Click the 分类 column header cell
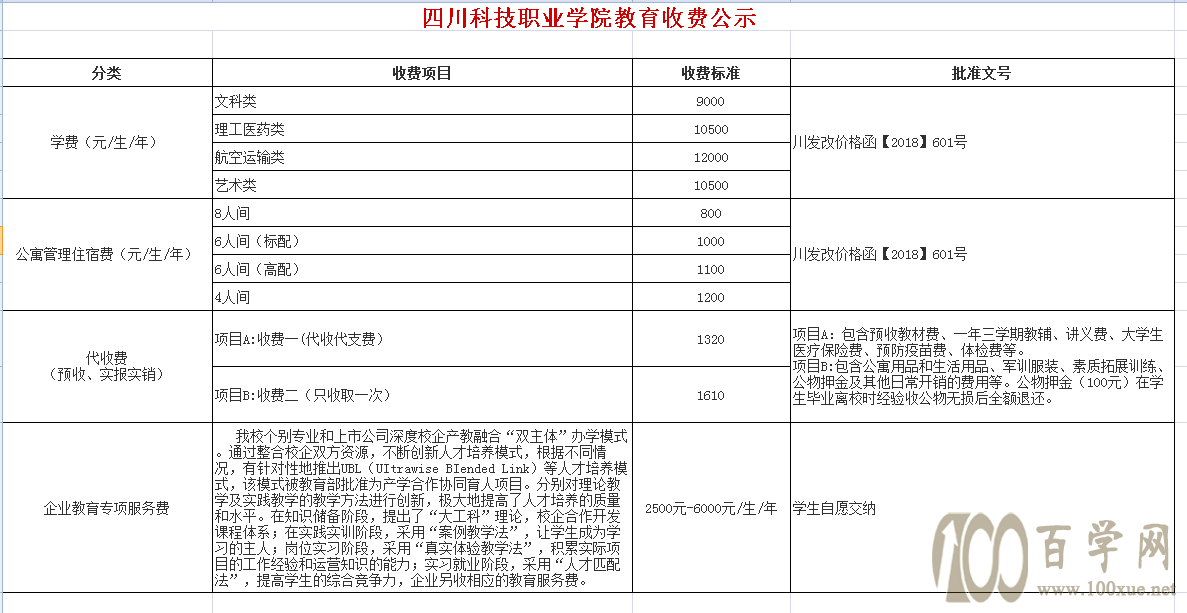 point(107,73)
